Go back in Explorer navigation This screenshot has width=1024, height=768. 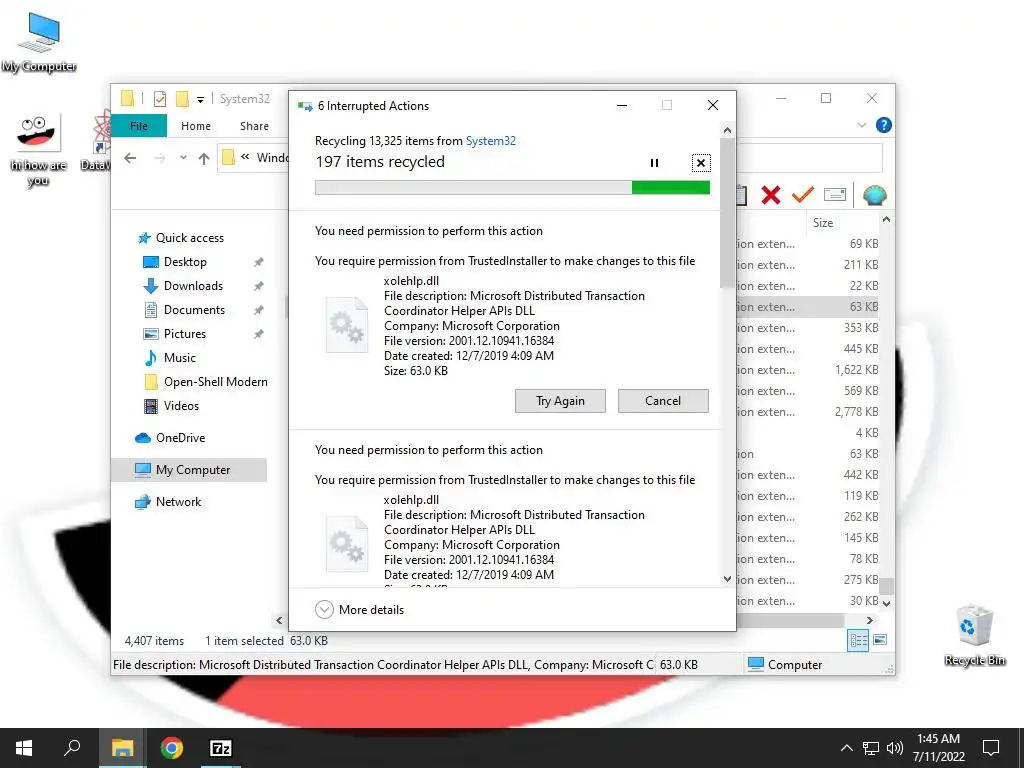[130, 158]
